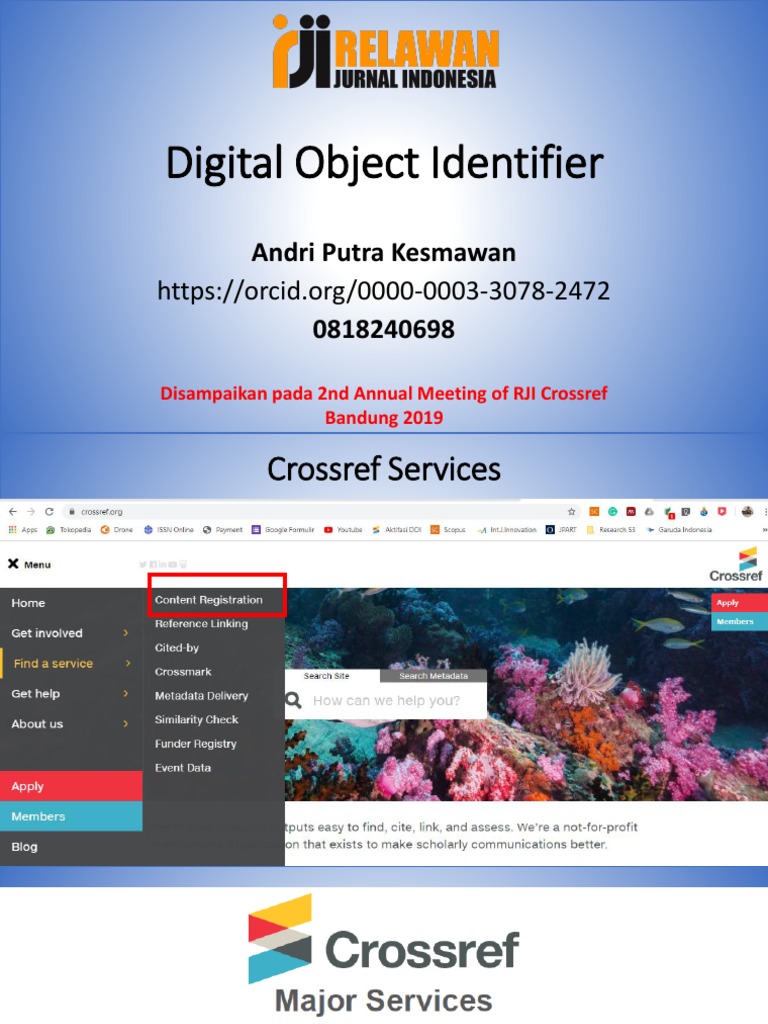Open the Payment bookmark
The height and width of the screenshot is (1024, 768).
click(x=223, y=530)
